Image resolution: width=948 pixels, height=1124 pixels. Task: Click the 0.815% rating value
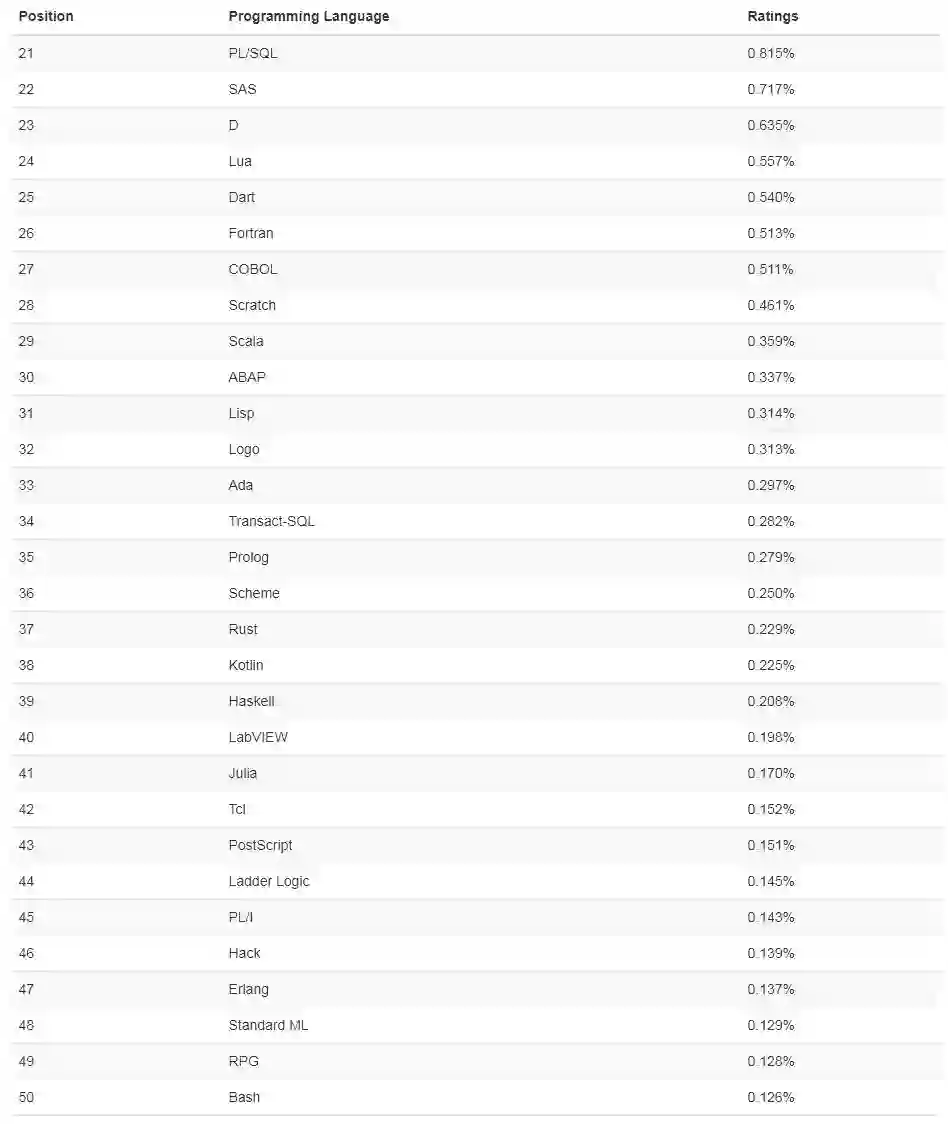(x=771, y=53)
